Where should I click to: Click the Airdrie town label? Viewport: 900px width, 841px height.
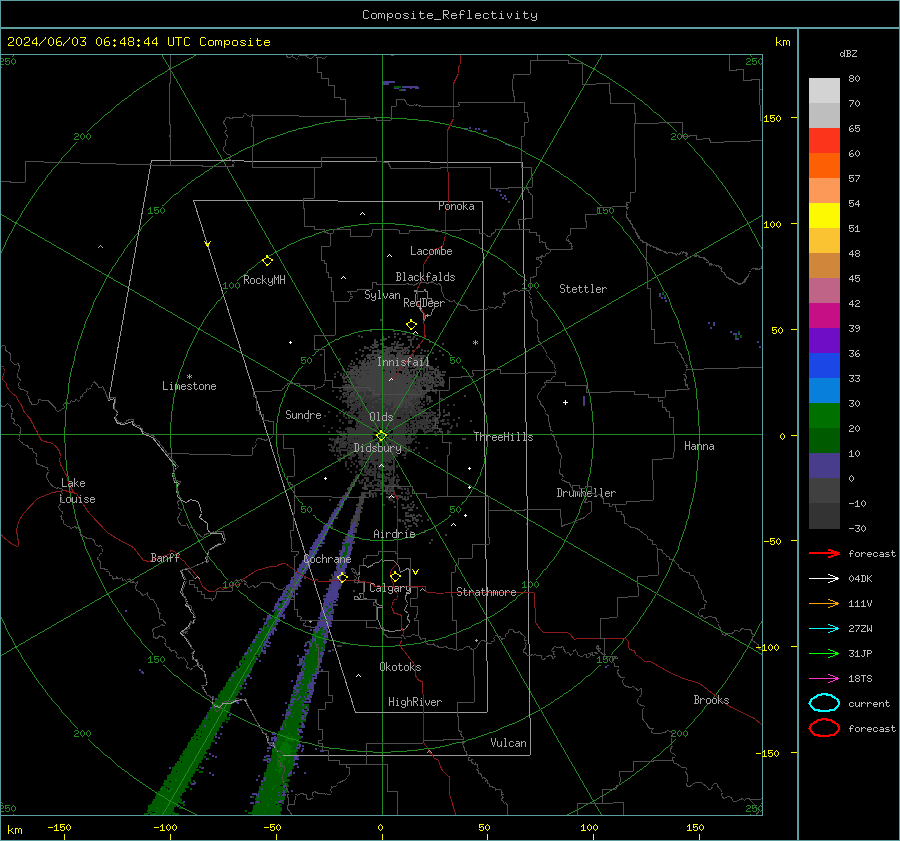[394, 534]
